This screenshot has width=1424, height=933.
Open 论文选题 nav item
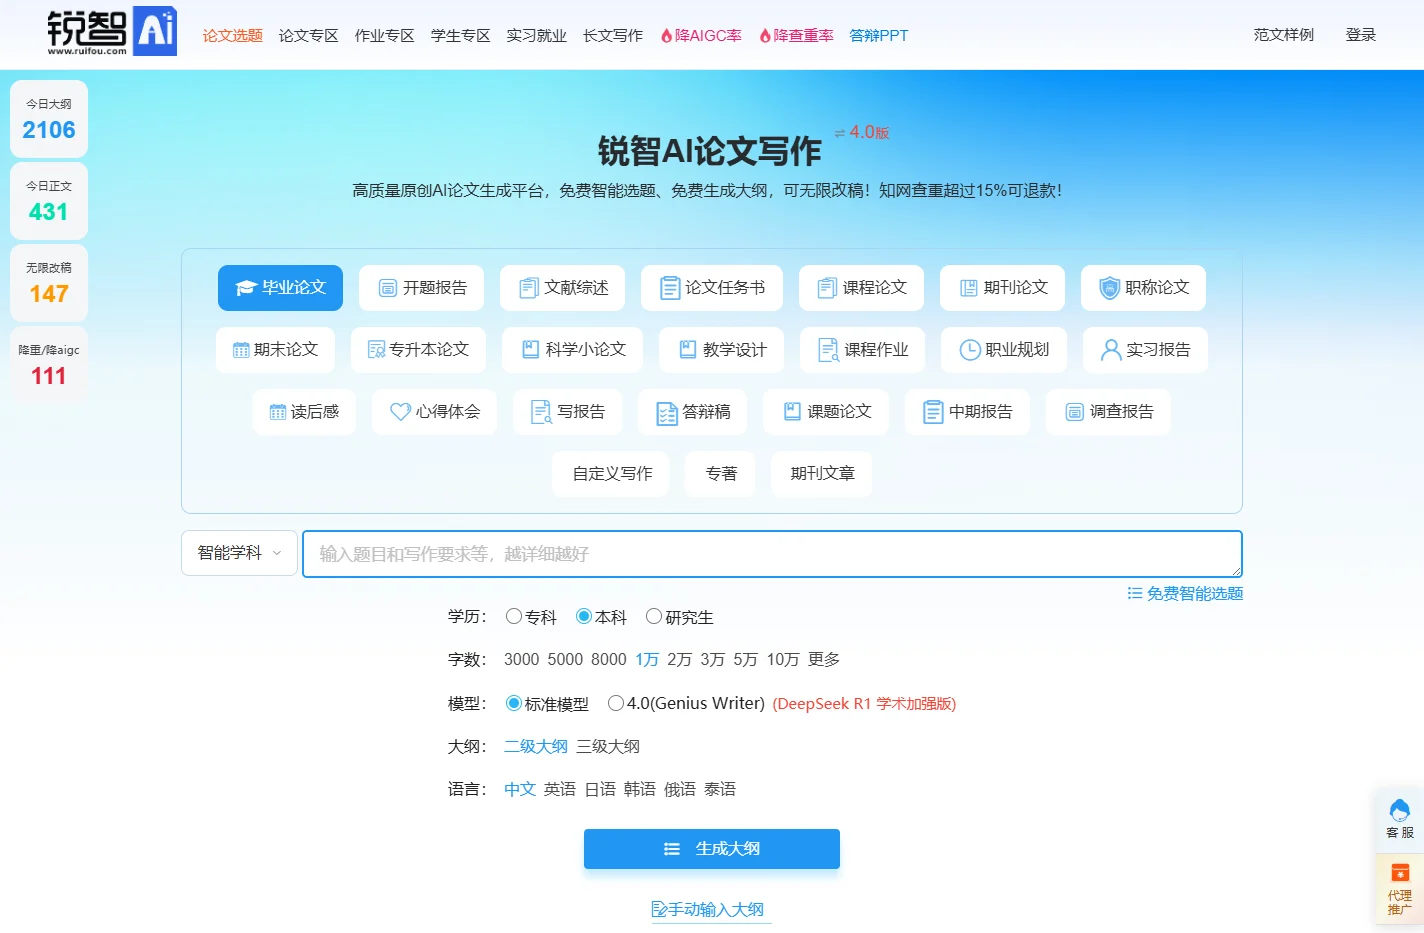pyautogui.click(x=233, y=35)
